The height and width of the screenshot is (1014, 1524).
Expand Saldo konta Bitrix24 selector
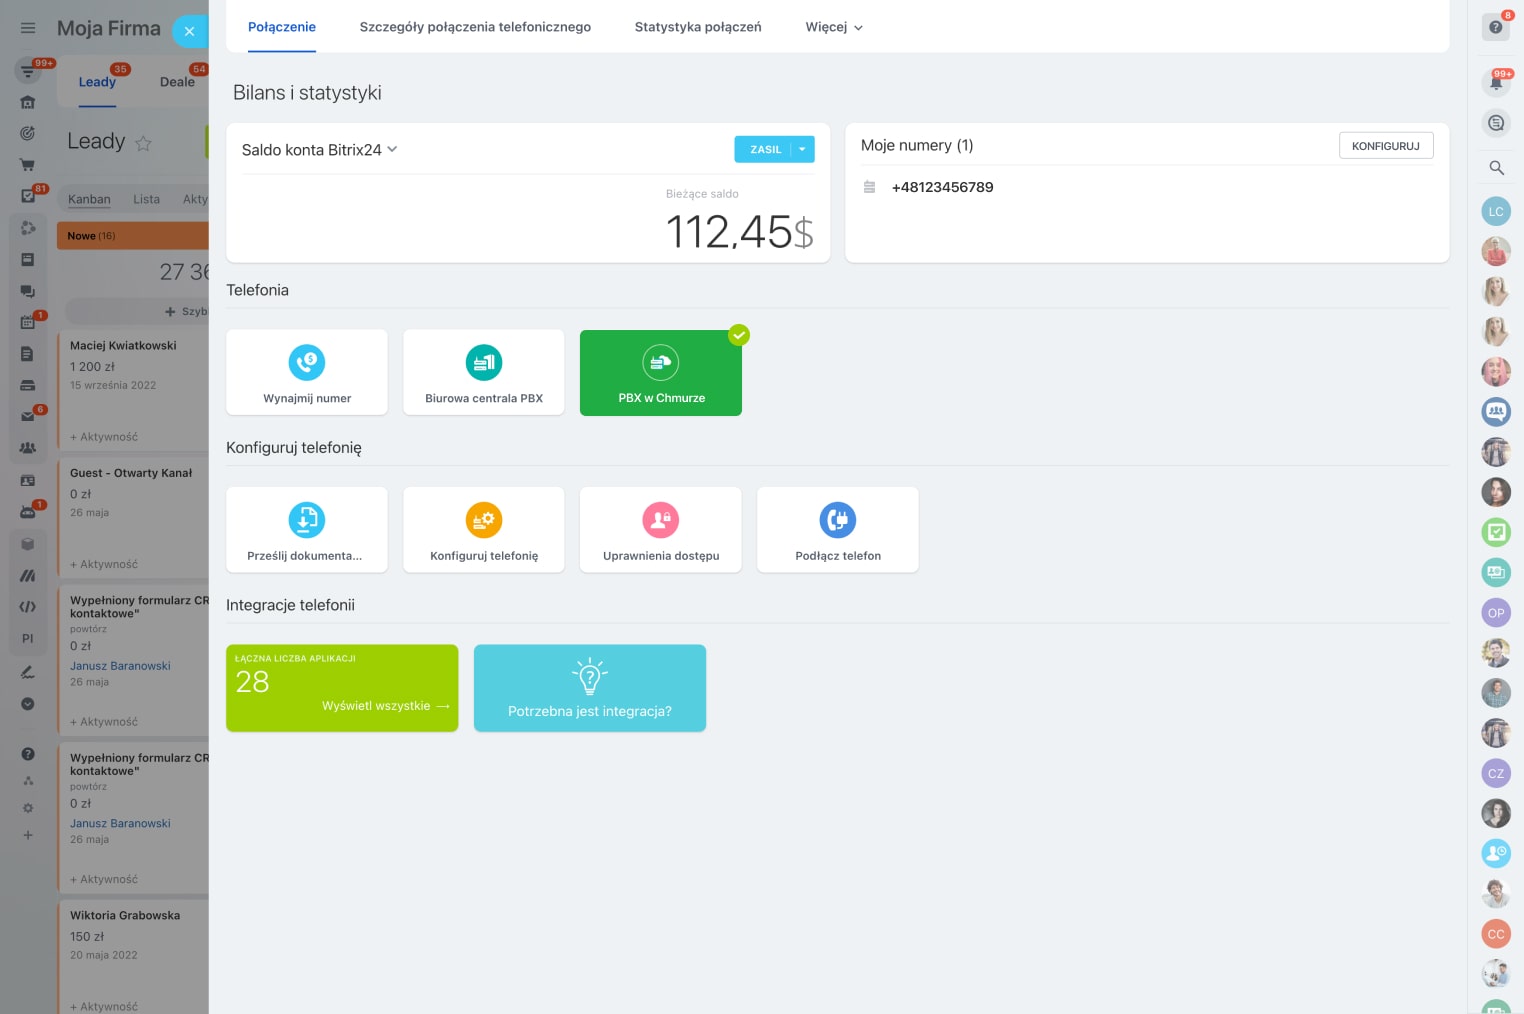click(319, 150)
